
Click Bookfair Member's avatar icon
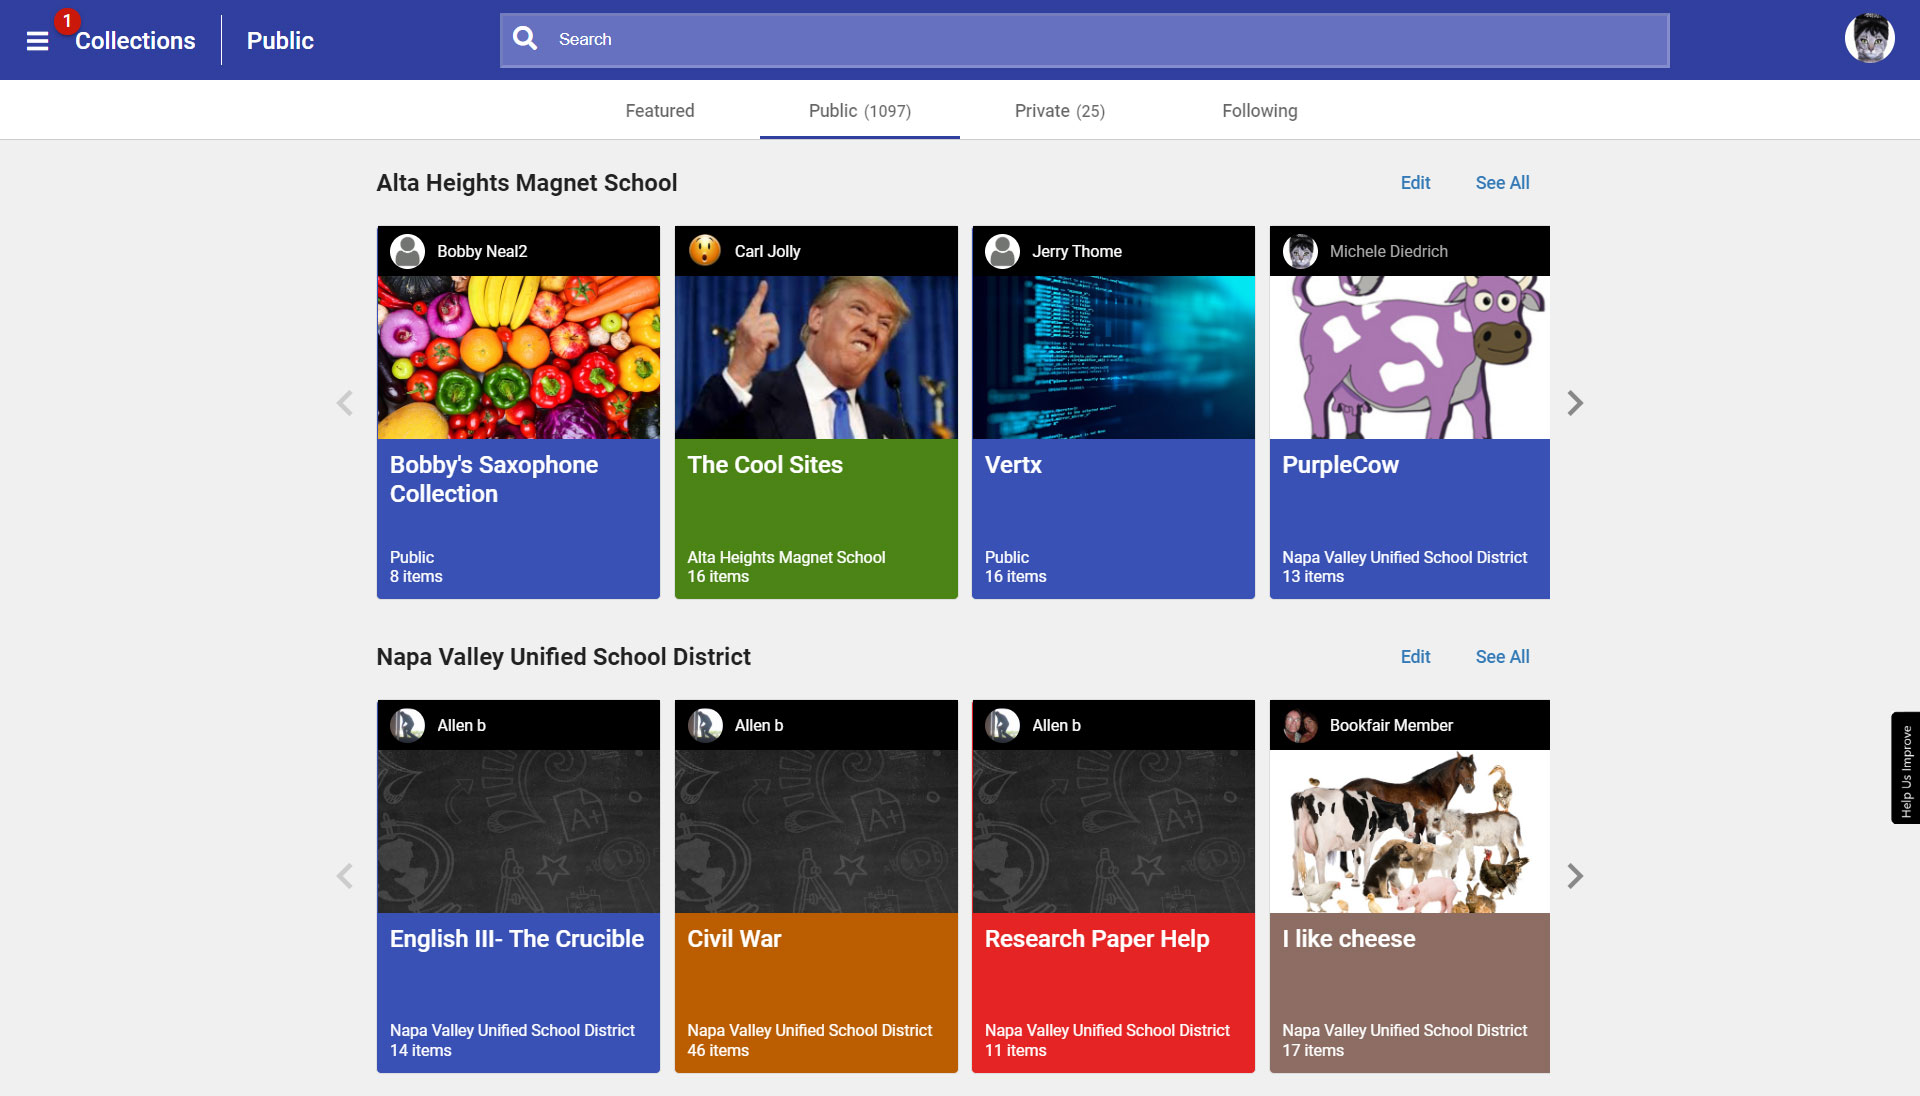click(1300, 725)
